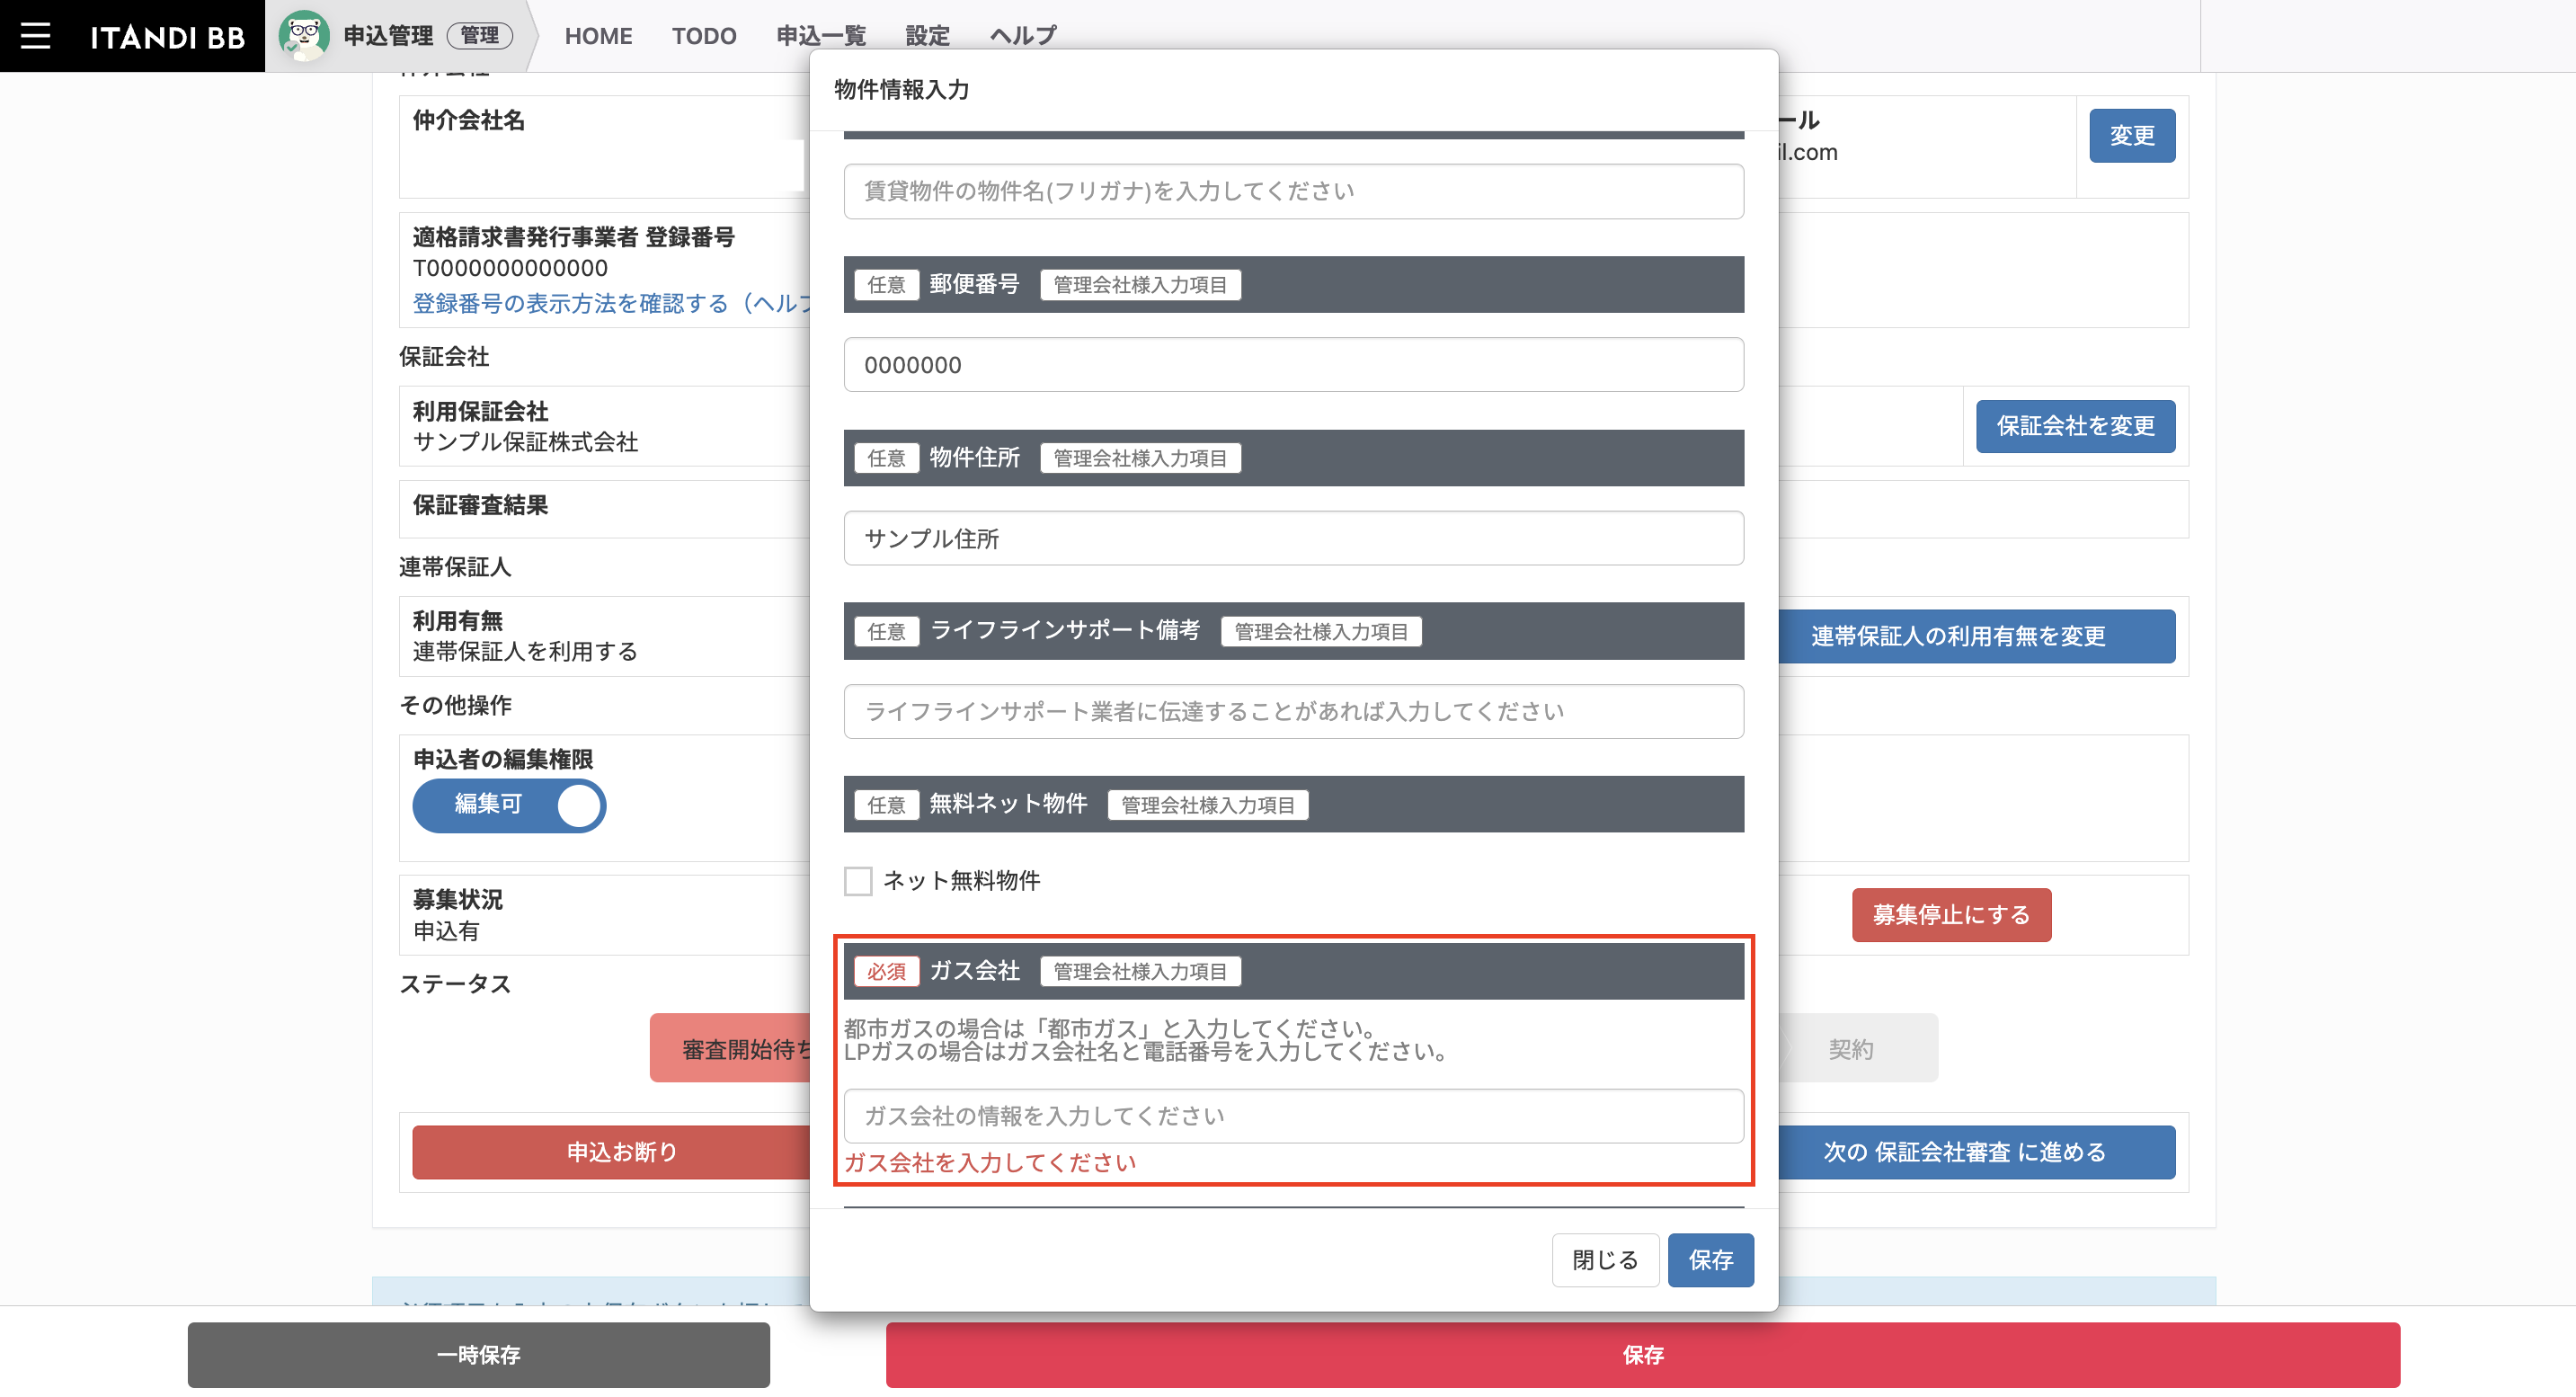Screen dimensions: 2576x1397
Task: Check the ネット無料物件 checkbox
Action: [x=858, y=881]
